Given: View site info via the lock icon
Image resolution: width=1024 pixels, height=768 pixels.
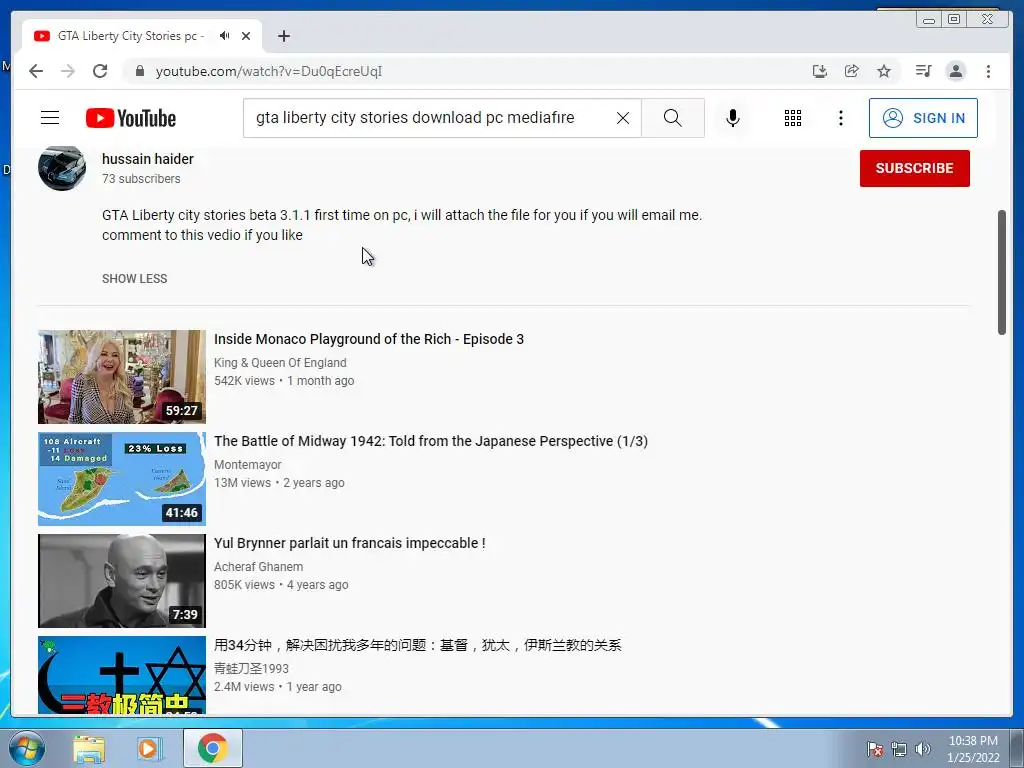Looking at the screenshot, I should click(x=139, y=71).
